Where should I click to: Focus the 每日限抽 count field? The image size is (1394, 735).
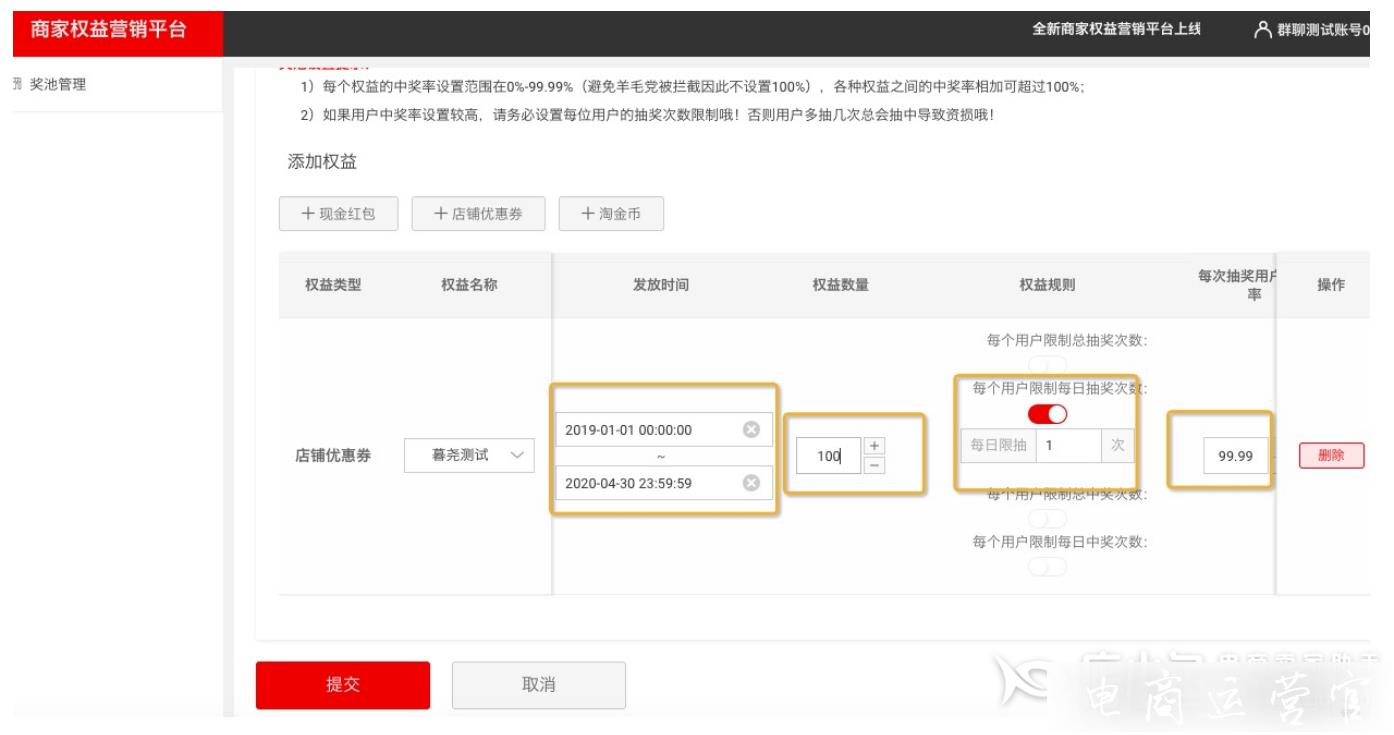[x=1068, y=445]
